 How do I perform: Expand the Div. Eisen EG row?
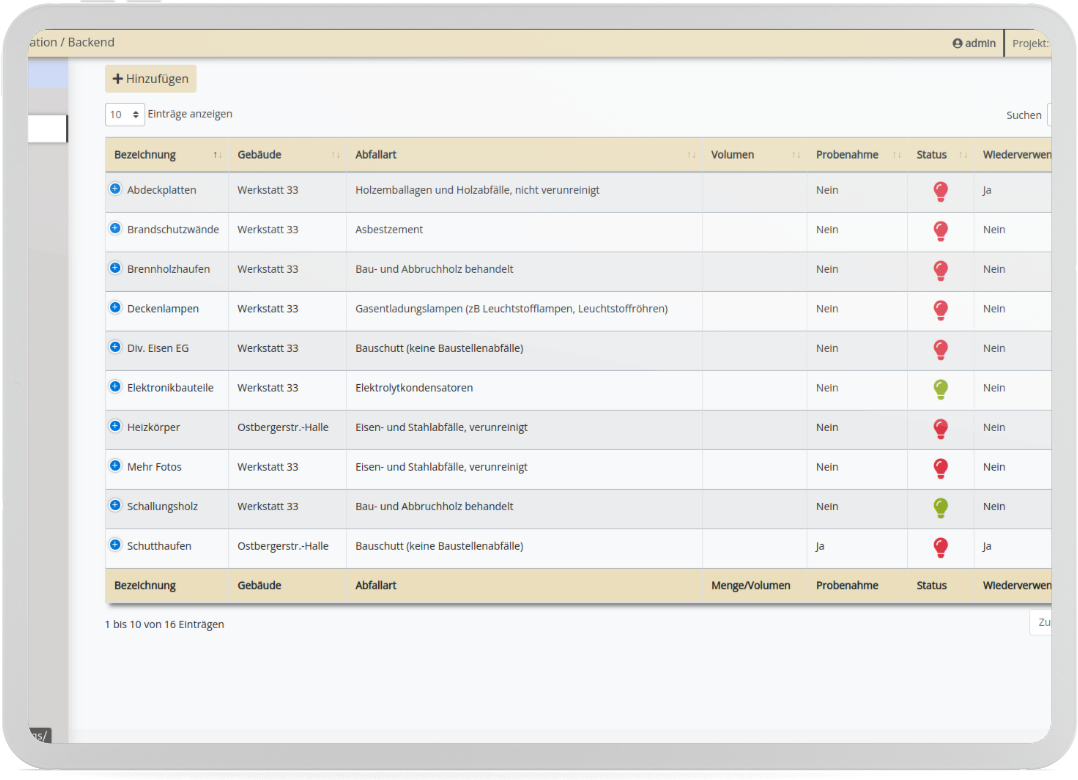[115, 347]
